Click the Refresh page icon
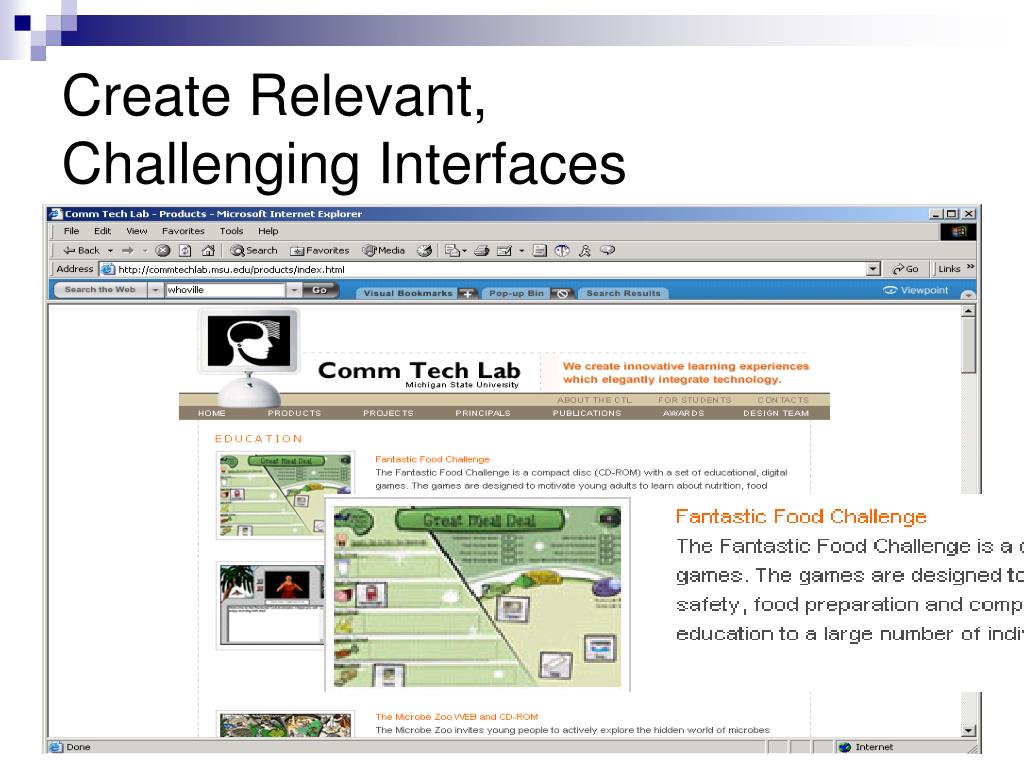The width and height of the screenshot is (1024, 768). pyautogui.click(x=185, y=251)
